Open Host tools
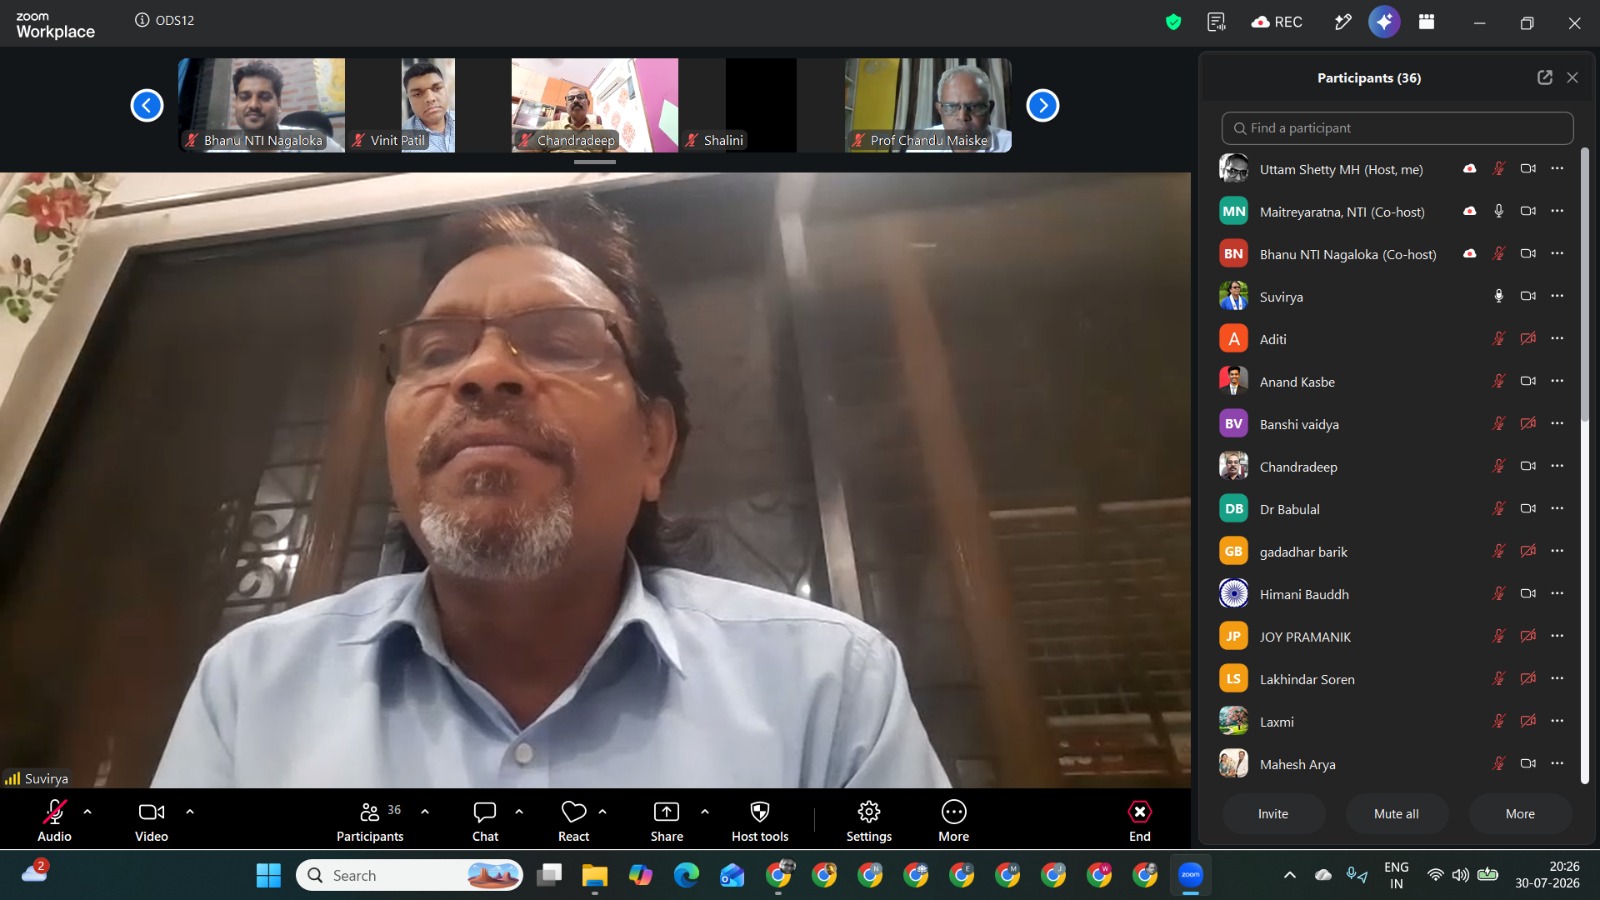Image resolution: width=1600 pixels, height=900 pixels. click(760, 820)
